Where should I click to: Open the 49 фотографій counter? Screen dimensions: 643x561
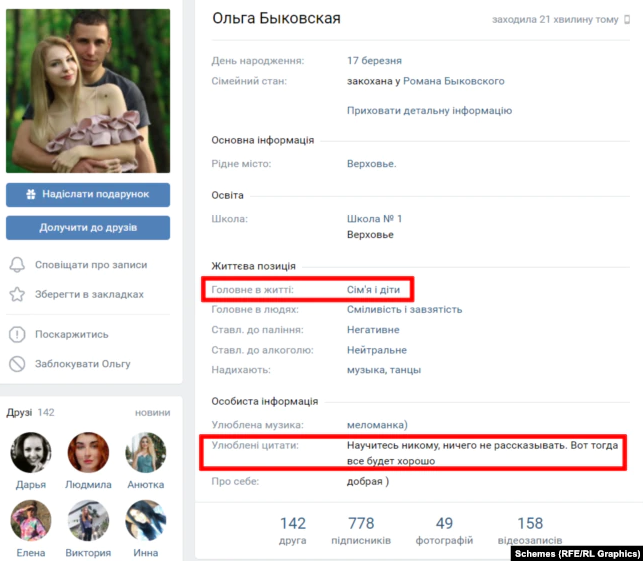tap(444, 530)
